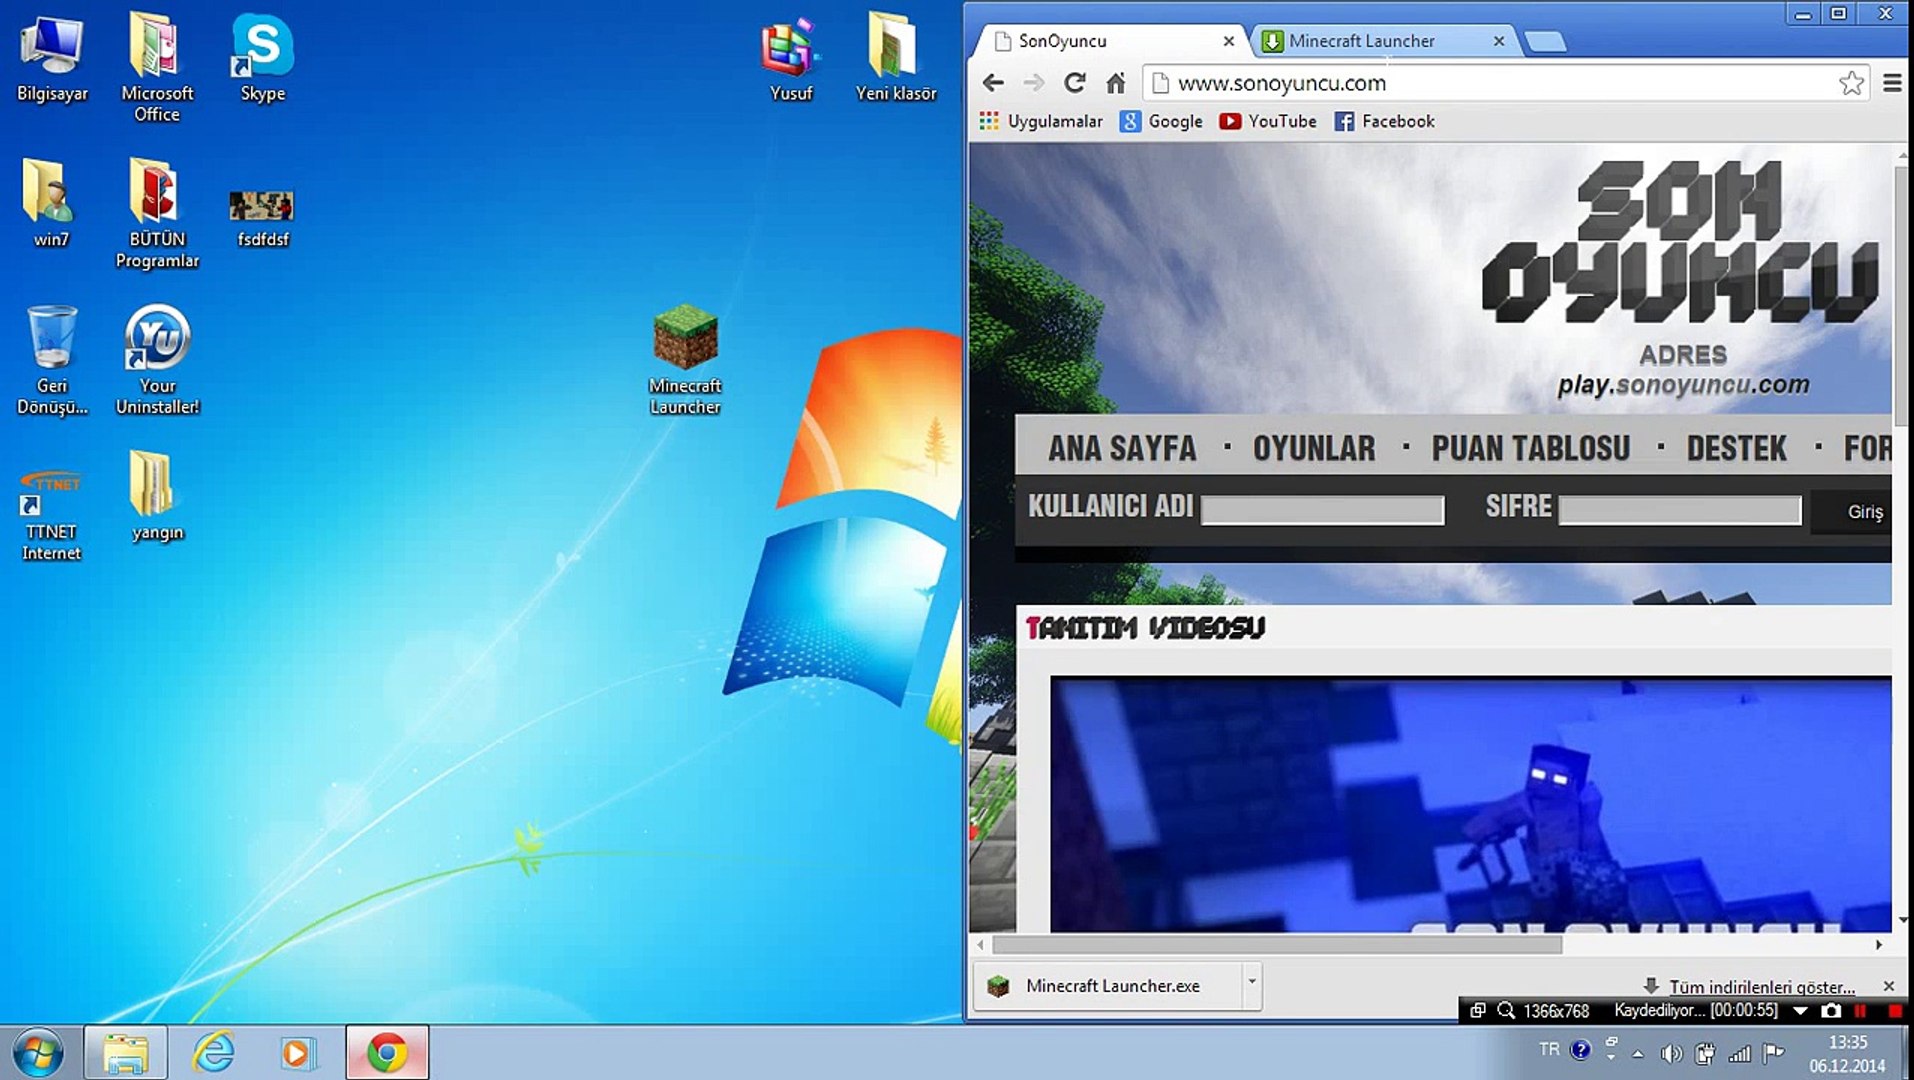Image resolution: width=1914 pixels, height=1080 pixels.
Task: Go back in Chrome browser
Action: 993,83
